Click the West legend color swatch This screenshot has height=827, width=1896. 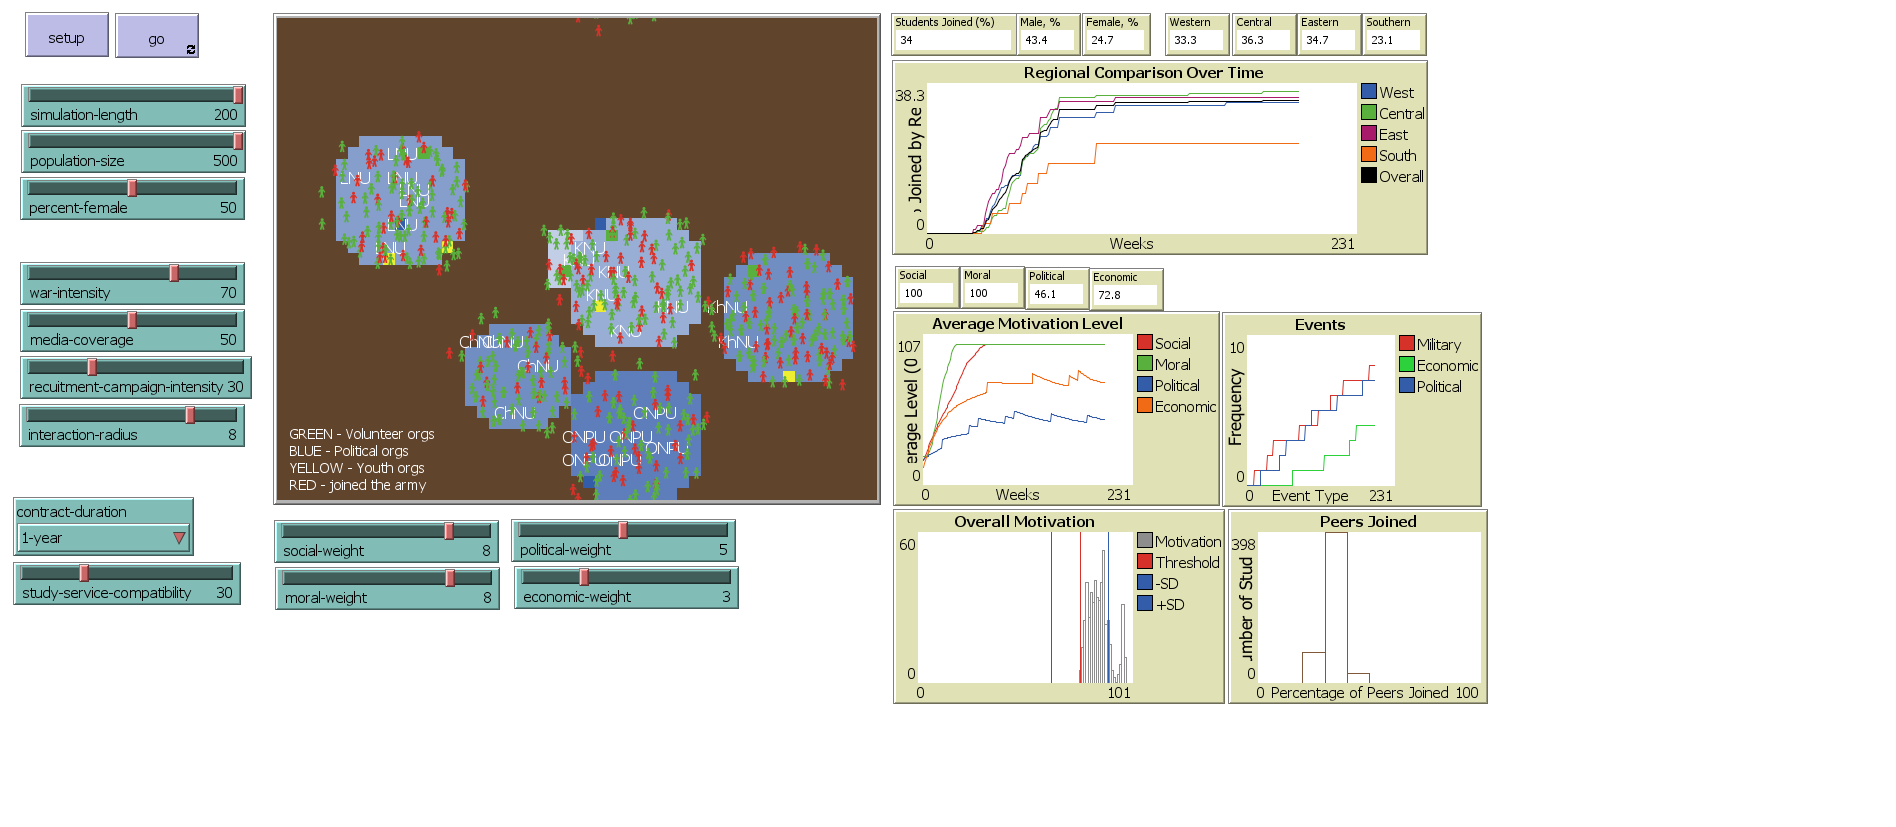click(1368, 92)
